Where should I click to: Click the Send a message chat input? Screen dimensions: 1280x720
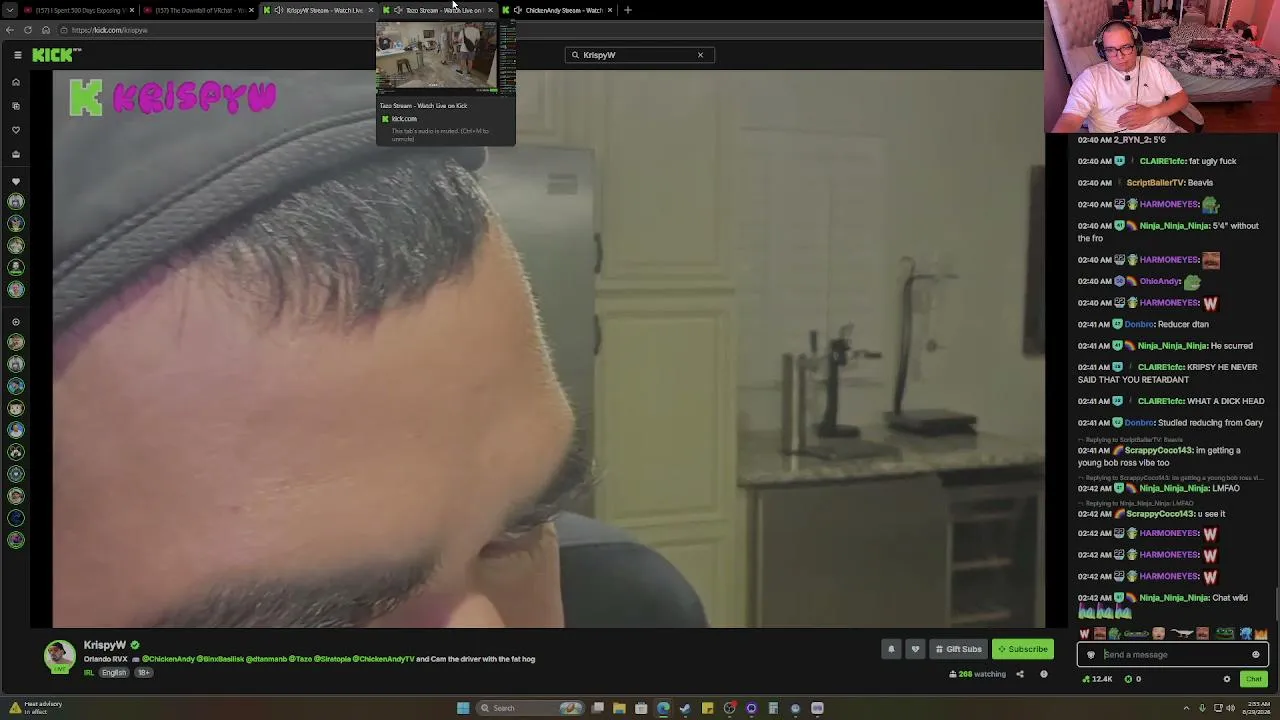1174,655
